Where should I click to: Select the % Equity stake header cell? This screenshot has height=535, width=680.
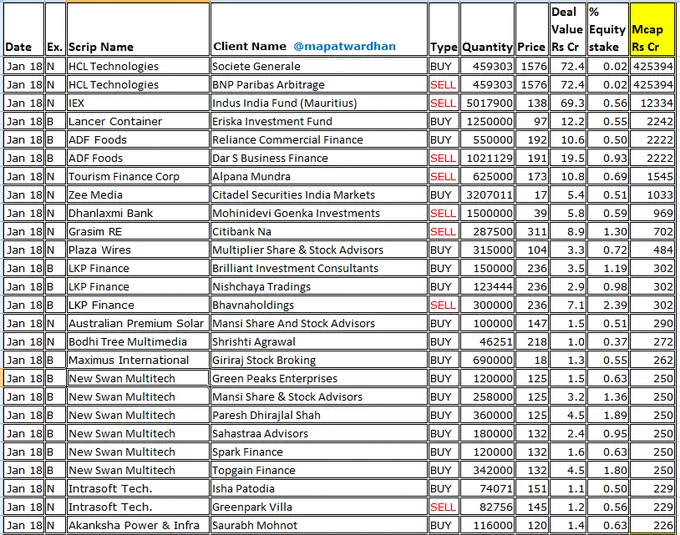coord(608,29)
